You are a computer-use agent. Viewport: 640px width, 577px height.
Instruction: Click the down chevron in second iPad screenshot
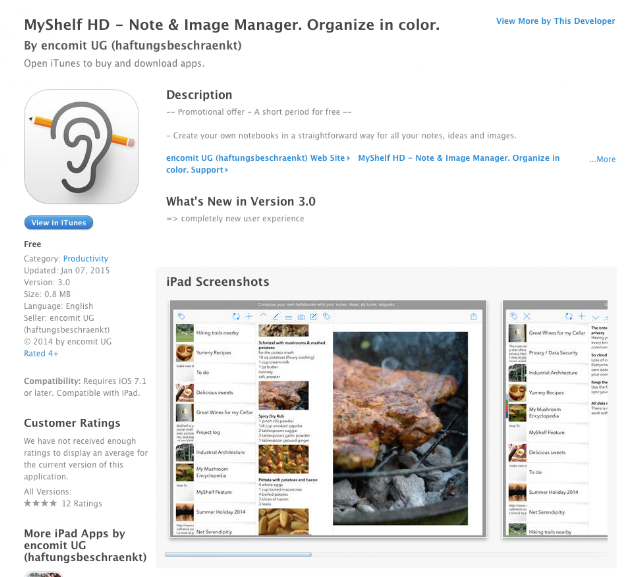pyautogui.click(x=595, y=317)
